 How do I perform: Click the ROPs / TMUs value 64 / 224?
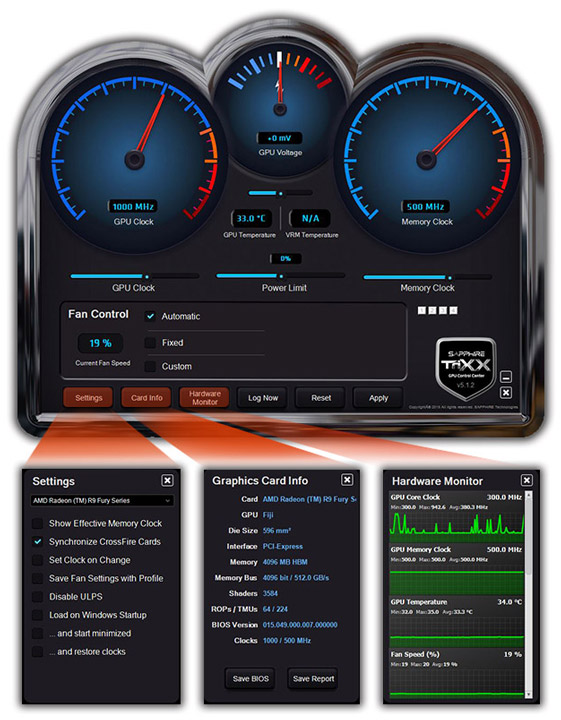(x=275, y=609)
